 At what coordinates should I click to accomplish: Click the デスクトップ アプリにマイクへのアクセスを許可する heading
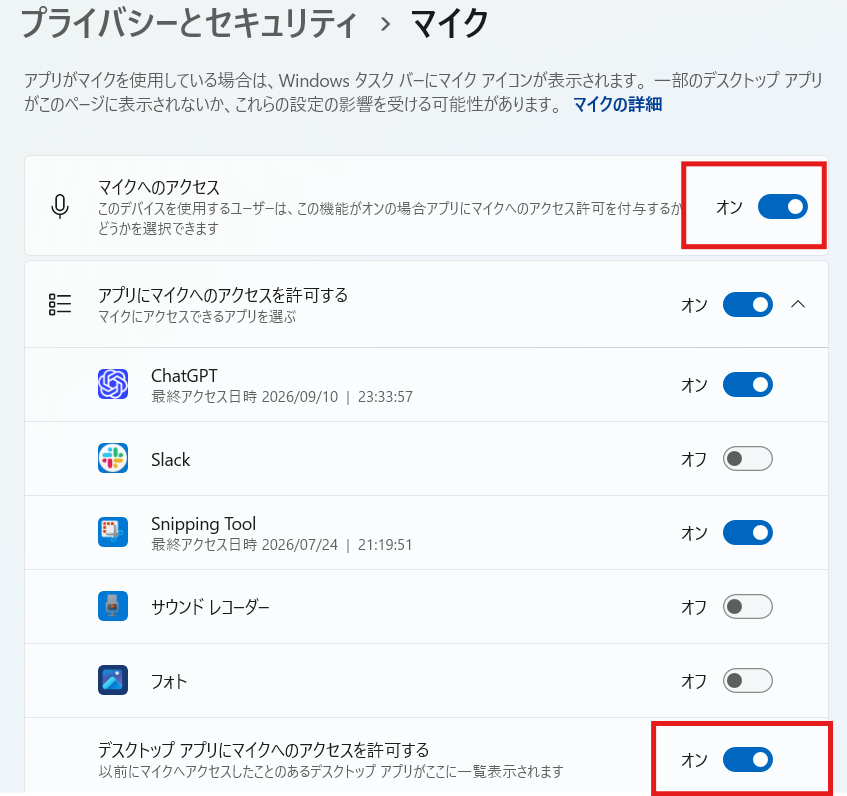tap(263, 750)
